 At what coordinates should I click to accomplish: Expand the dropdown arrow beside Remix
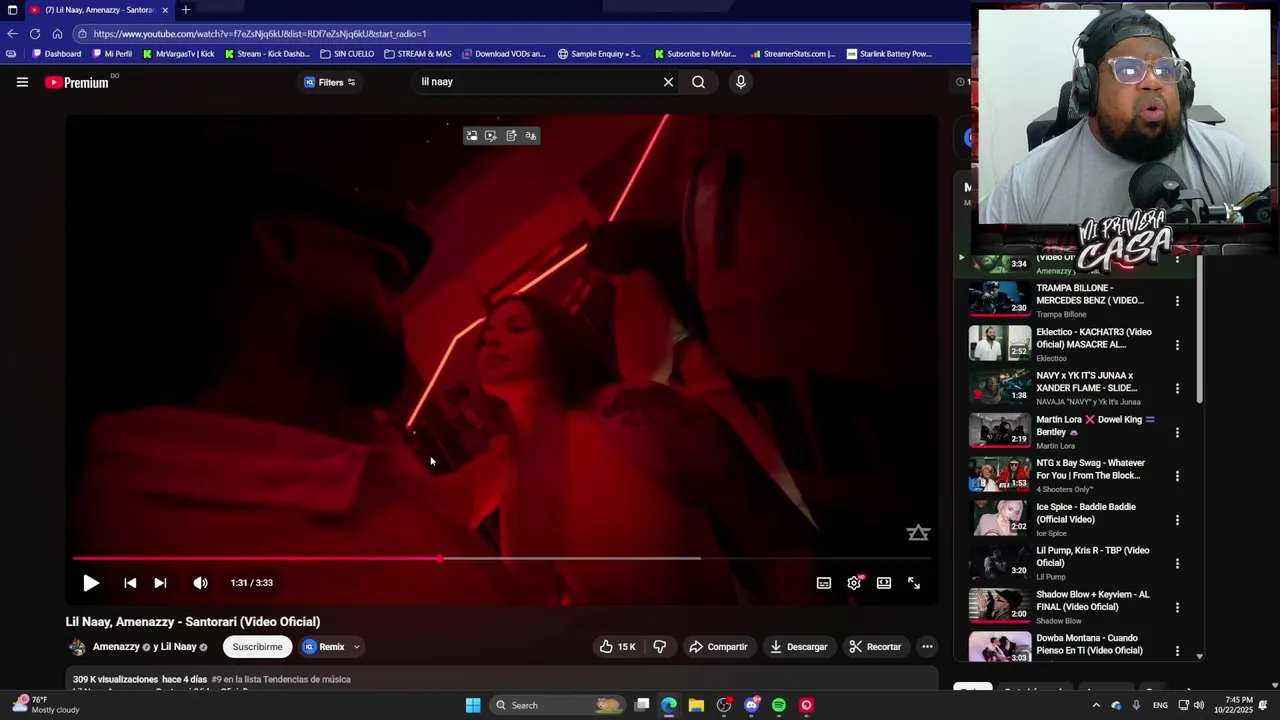tap(356, 647)
